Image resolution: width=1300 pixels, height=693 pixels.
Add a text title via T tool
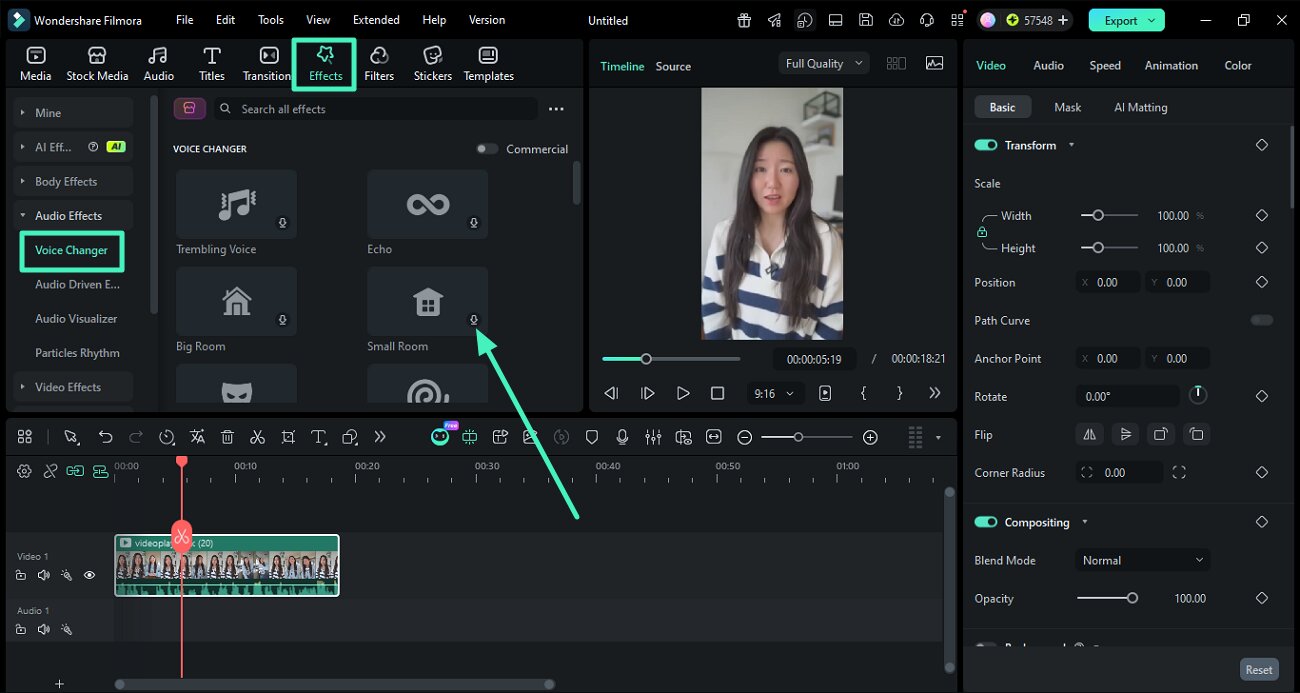tap(319, 437)
